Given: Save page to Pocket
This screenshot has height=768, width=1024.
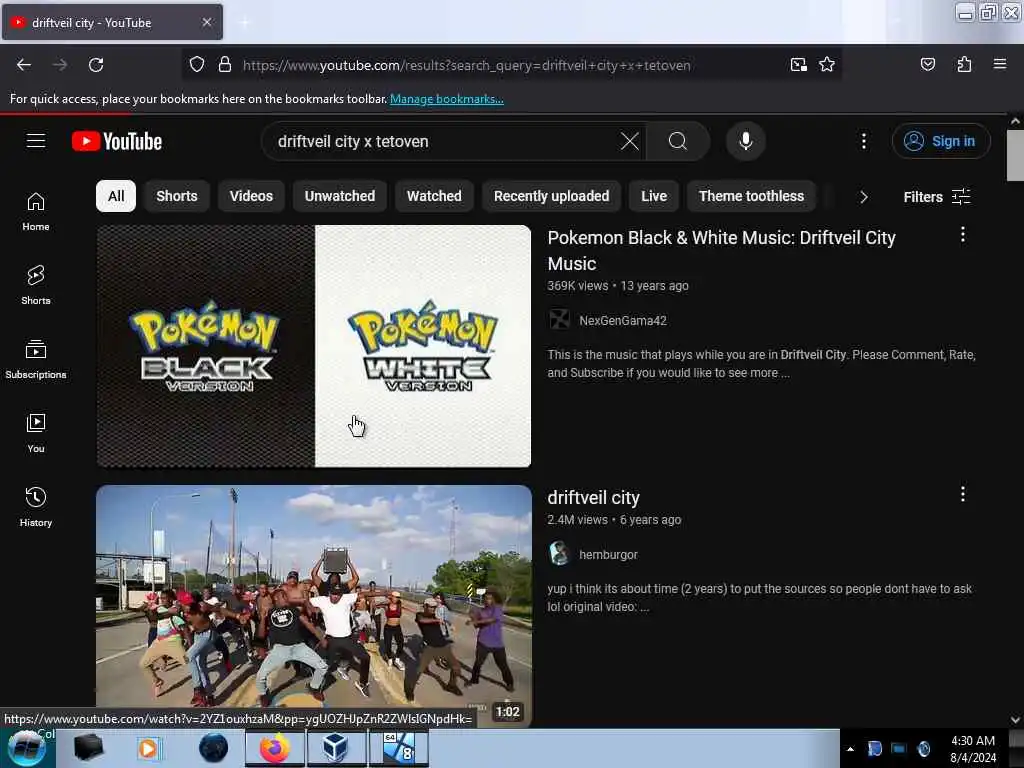Looking at the screenshot, I should pyautogui.click(x=927, y=64).
